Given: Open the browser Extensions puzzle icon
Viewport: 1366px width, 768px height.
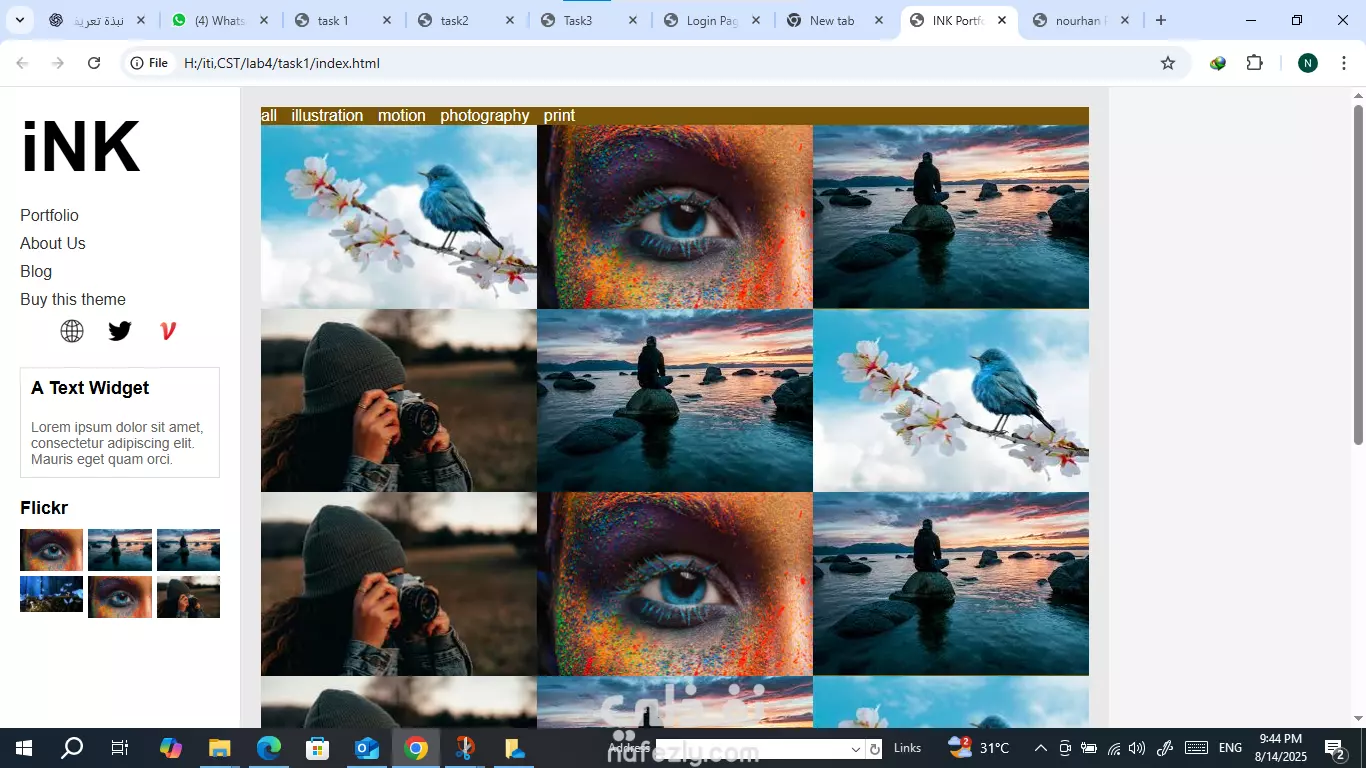Looking at the screenshot, I should [x=1254, y=63].
